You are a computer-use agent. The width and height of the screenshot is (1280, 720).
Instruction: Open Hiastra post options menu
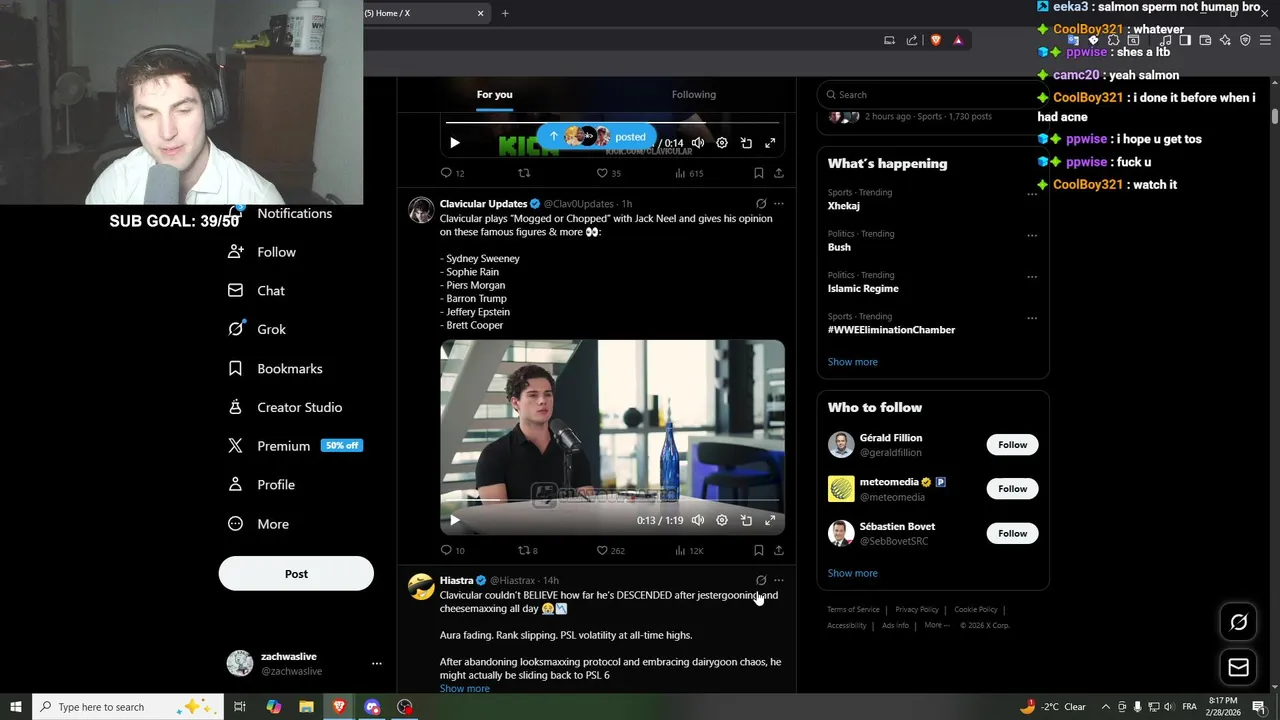tap(779, 580)
